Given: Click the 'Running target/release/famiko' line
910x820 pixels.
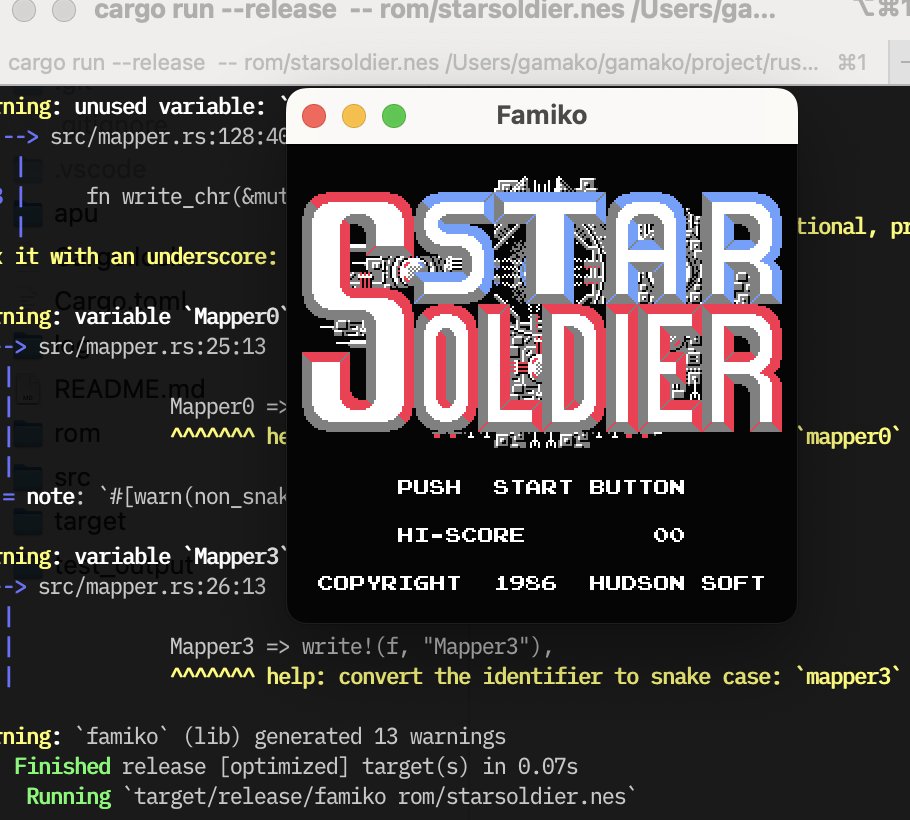Looking at the screenshot, I should (331, 796).
